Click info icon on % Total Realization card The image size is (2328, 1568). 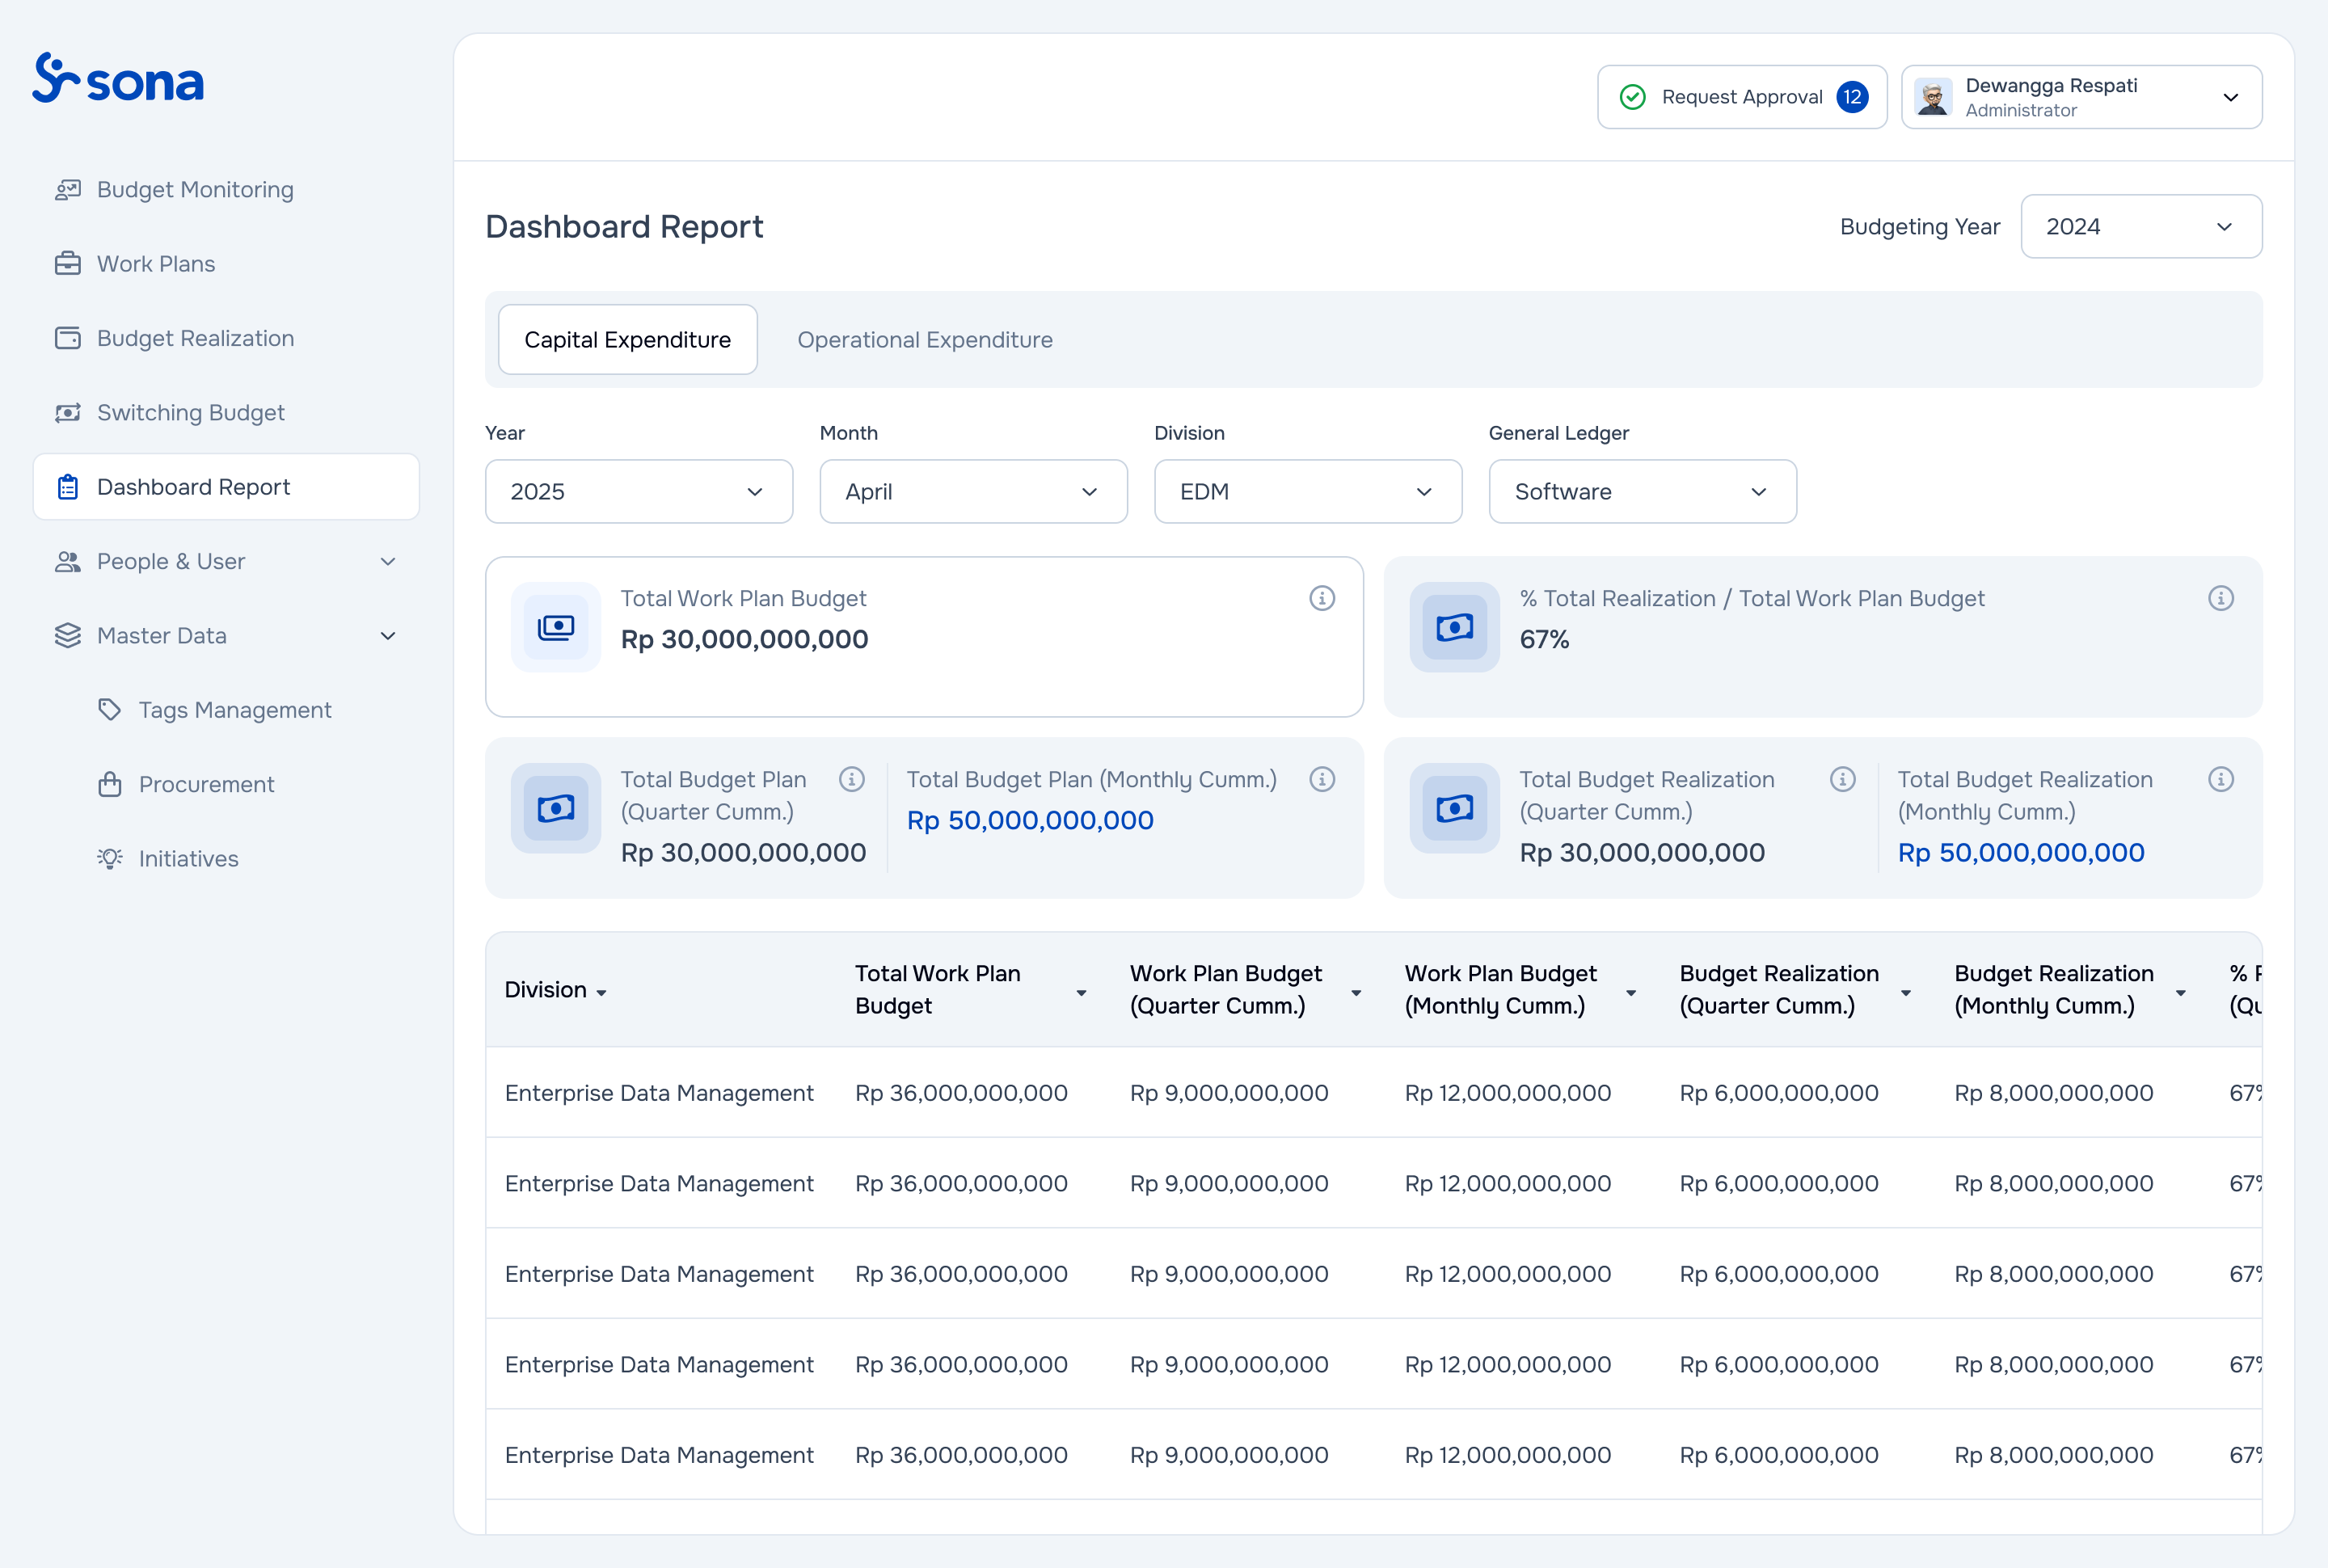tap(2221, 598)
